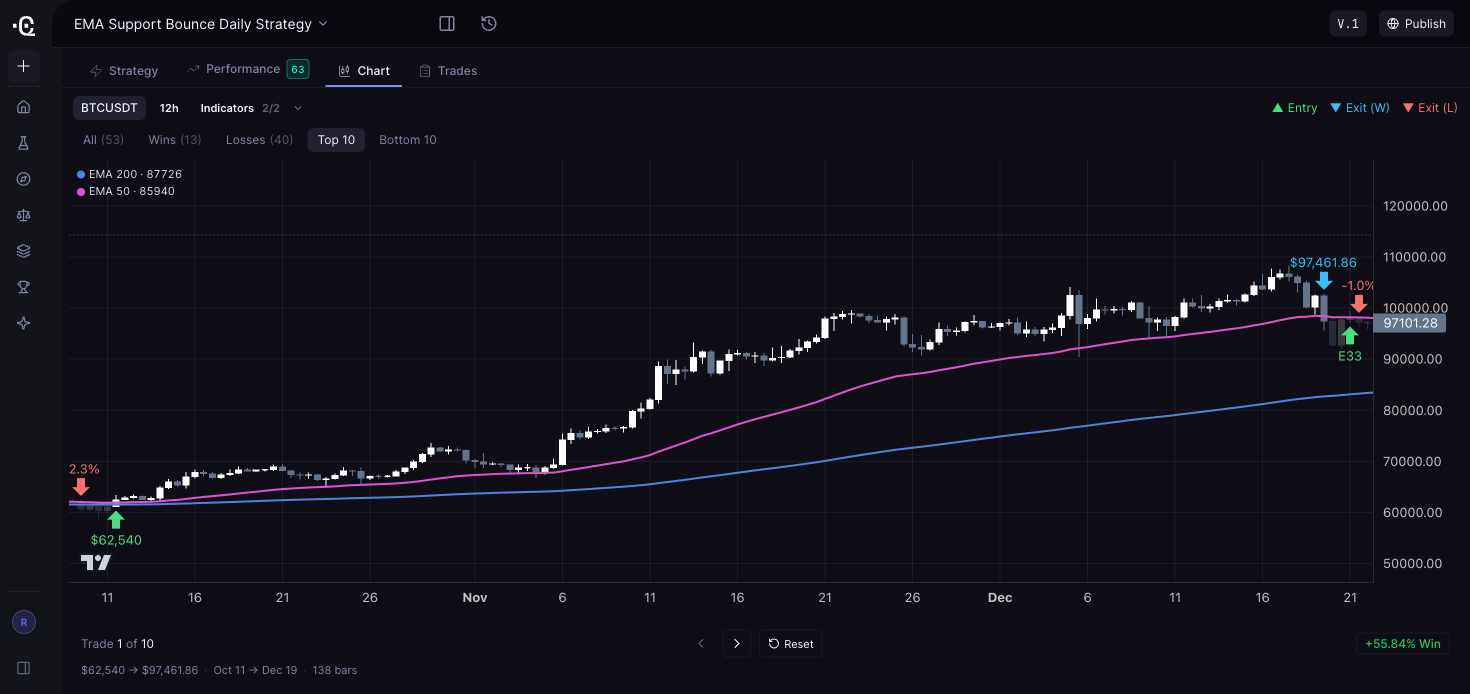The height and width of the screenshot is (694, 1470).
Task: Go to the previous trade arrow
Action: coord(701,644)
